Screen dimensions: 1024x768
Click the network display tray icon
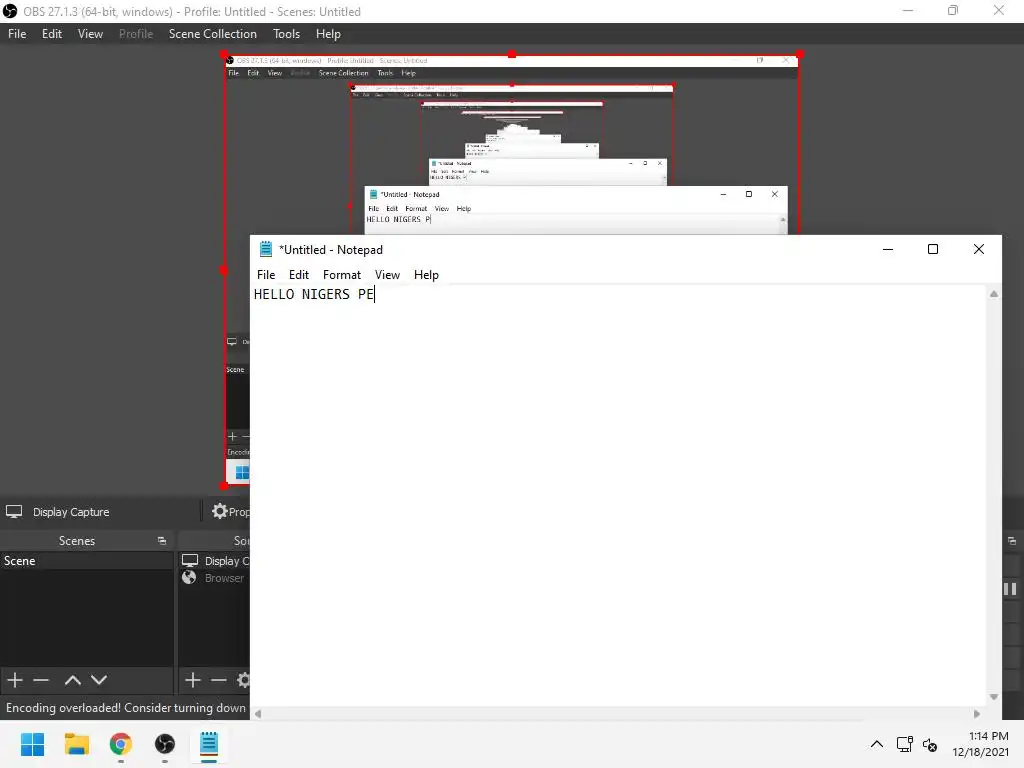click(x=904, y=744)
